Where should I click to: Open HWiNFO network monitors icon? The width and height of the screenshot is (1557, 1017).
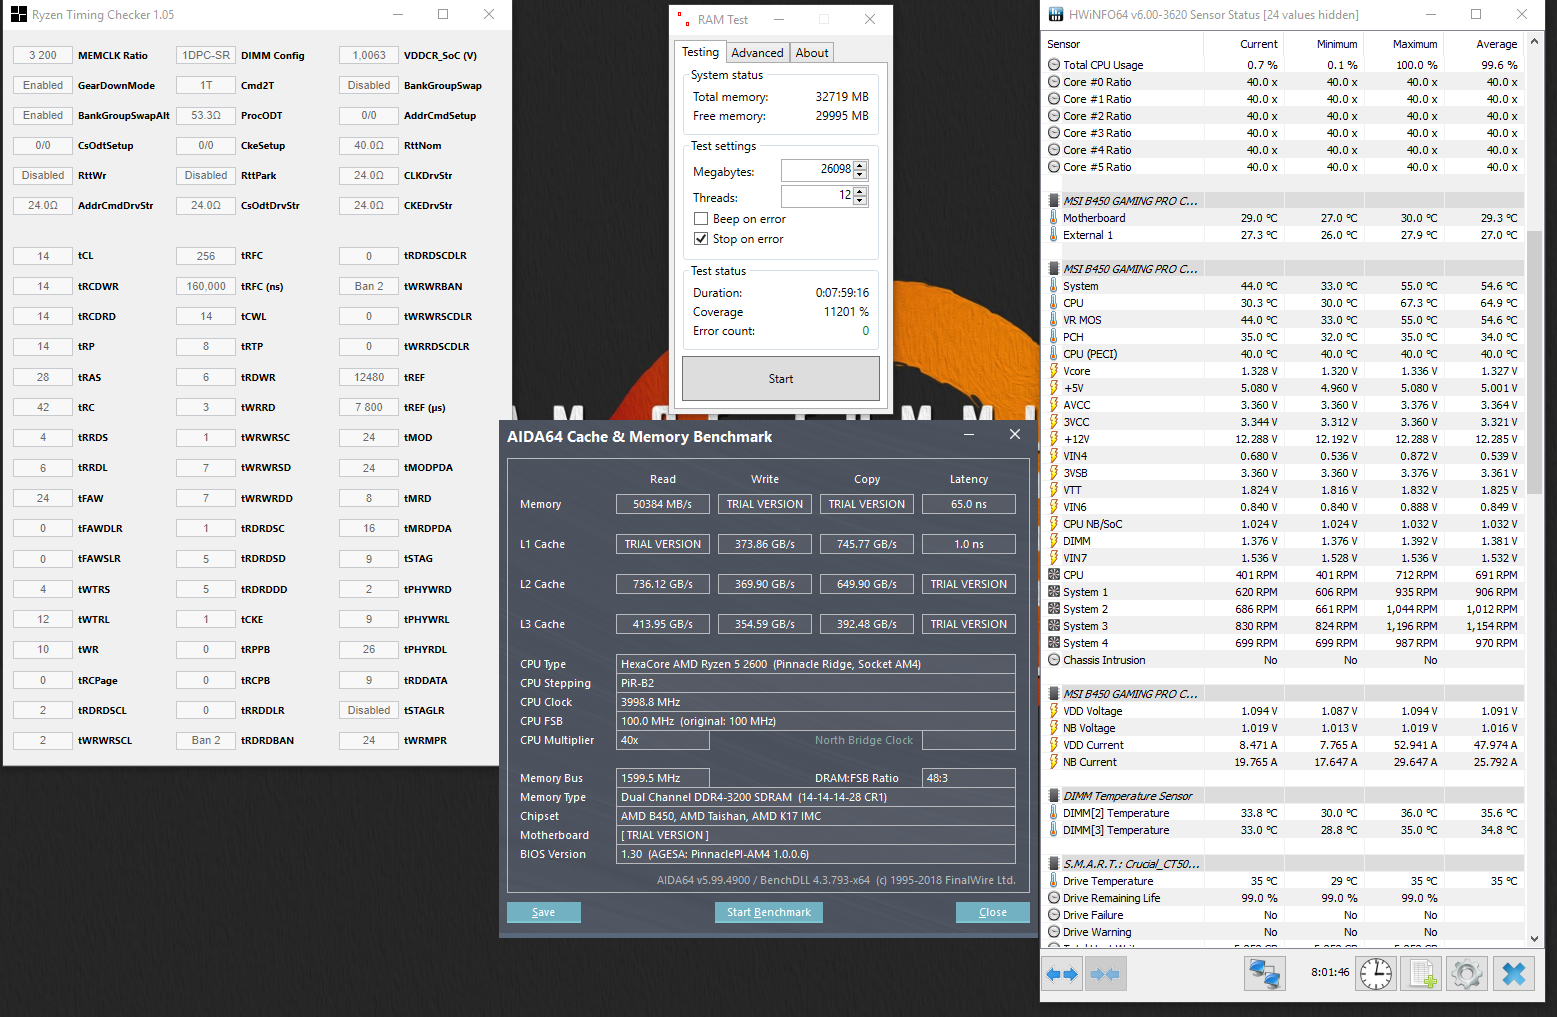coord(1265,973)
